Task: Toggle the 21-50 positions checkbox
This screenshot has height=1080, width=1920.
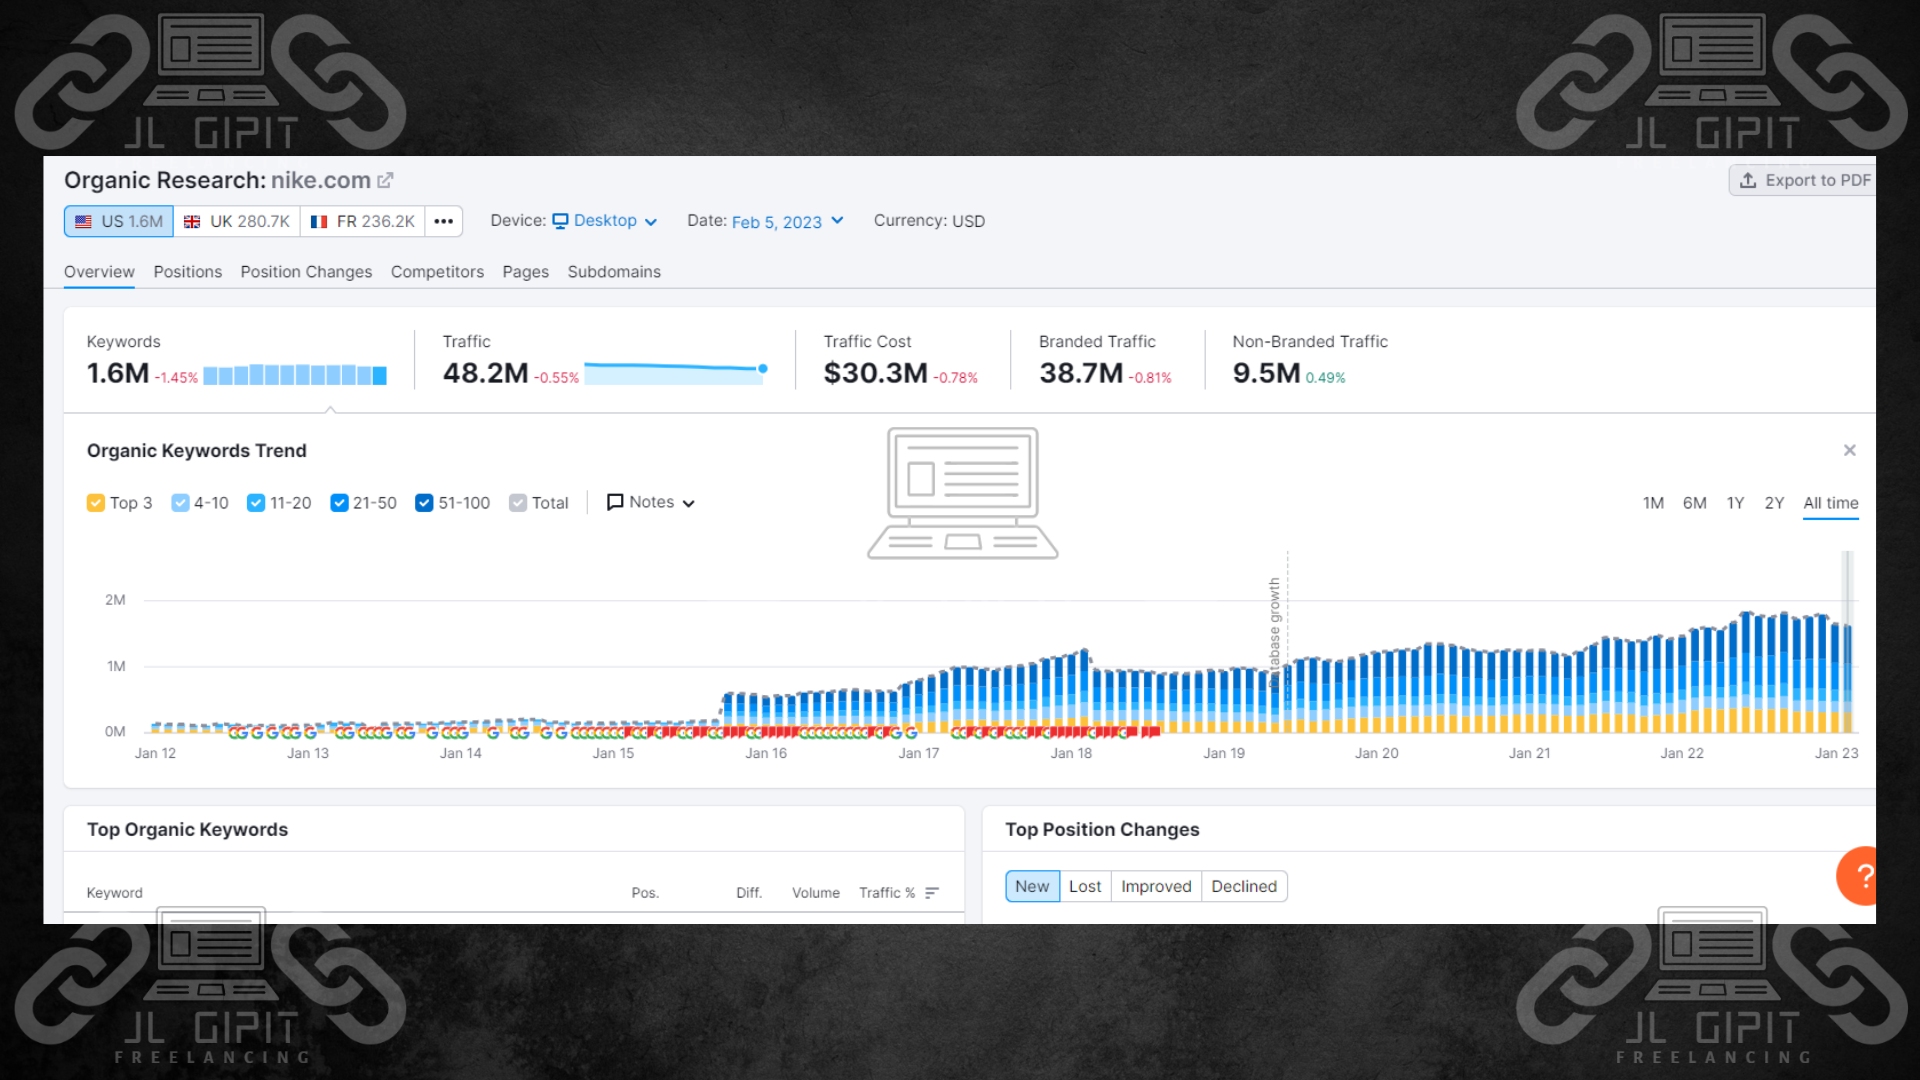Action: pyautogui.click(x=339, y=503)
